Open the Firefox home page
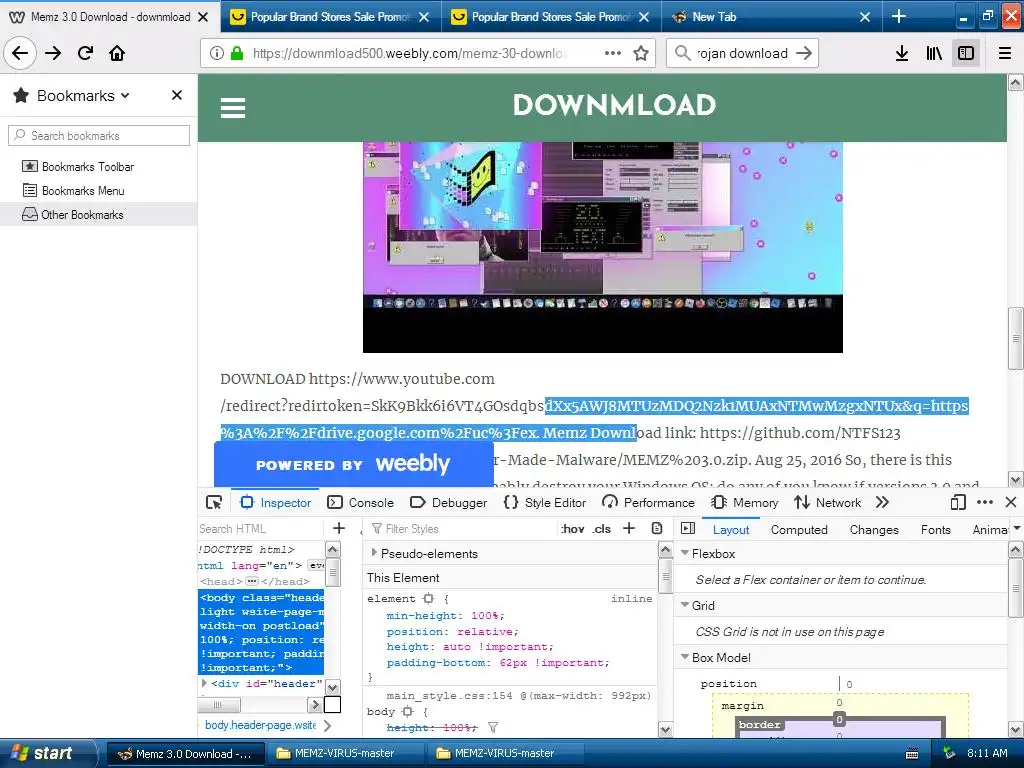Image resolution: width=1024 pixels, height=768 pixels. (x=117, y=53)
